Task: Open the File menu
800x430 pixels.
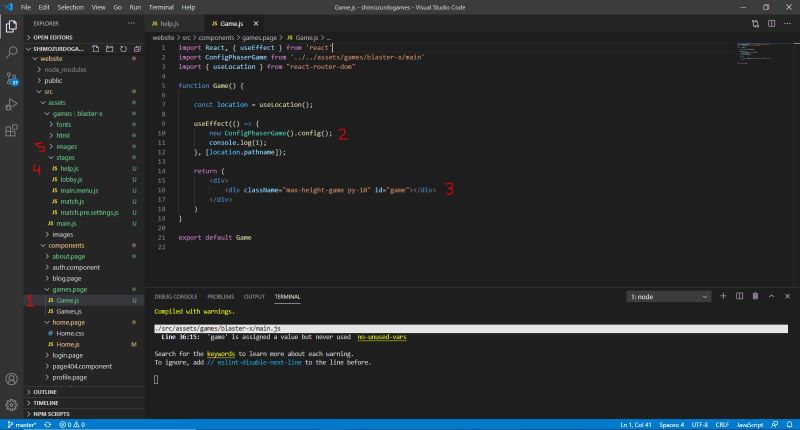Action: click(x=26, y=7)
